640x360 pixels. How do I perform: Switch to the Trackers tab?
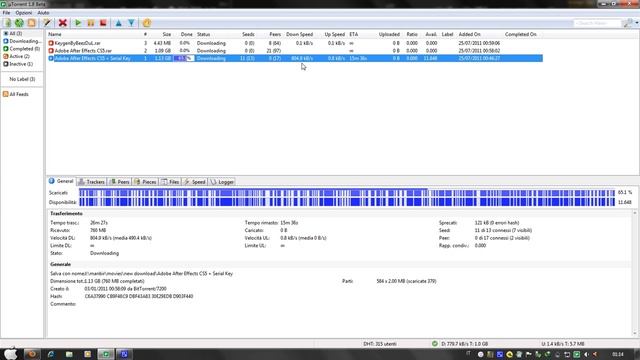[x=91, y=182]
